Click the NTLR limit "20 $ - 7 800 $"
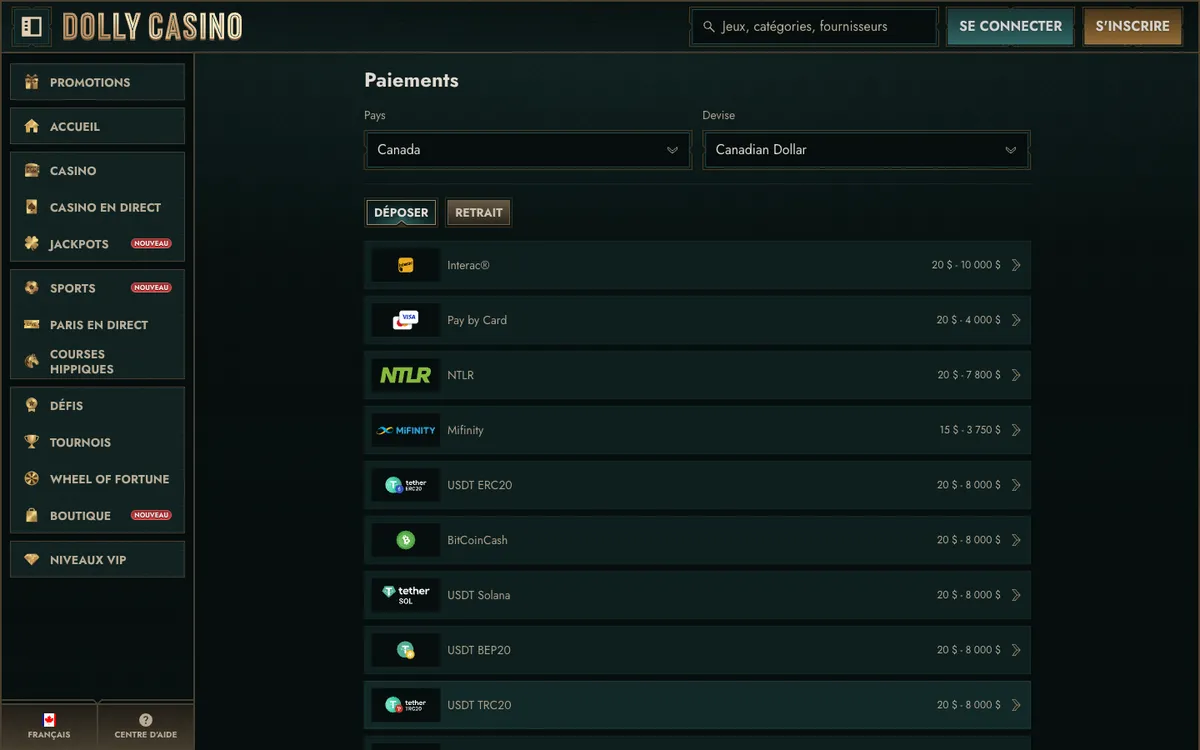The width and height of the screenshot is (1200, 750). (969, 375)
